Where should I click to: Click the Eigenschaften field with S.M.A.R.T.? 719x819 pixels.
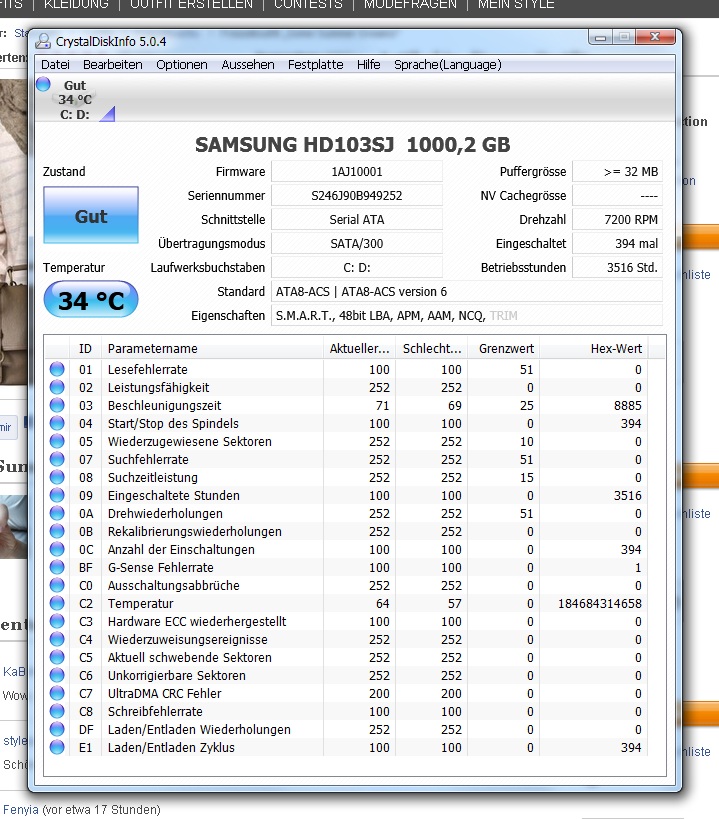point(467,315)
